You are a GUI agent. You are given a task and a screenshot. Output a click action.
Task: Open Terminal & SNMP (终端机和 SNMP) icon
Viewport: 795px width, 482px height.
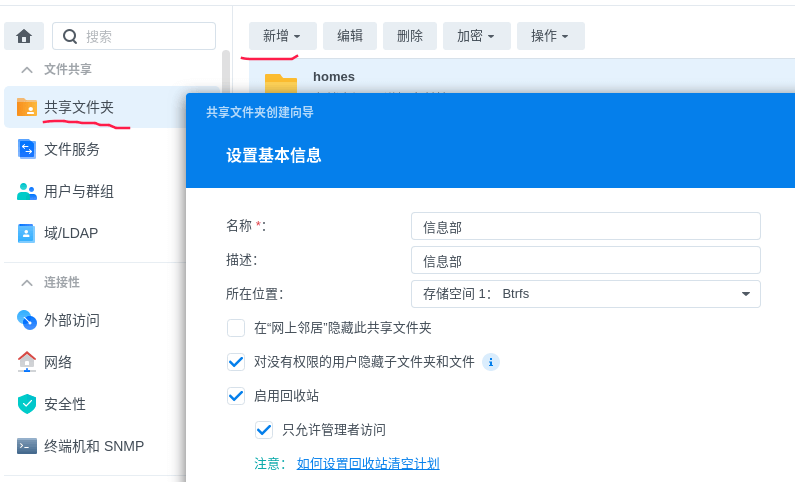pyautogui.click(x=27, y=446)
